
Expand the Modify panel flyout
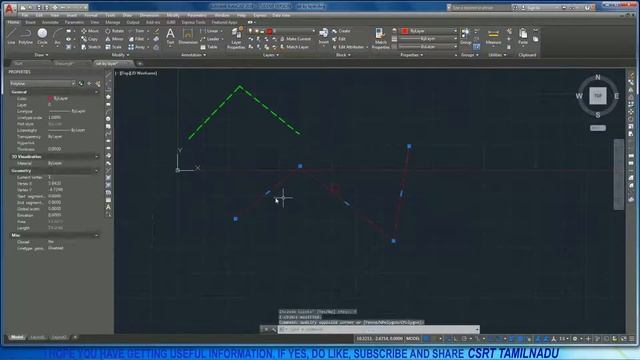[x=120, y=55]
